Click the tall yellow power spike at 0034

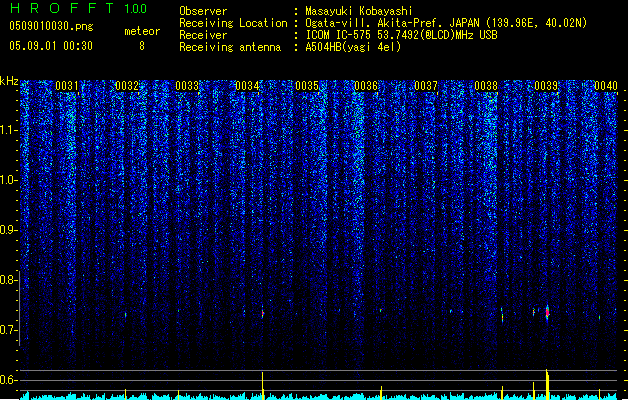[263, 385]
